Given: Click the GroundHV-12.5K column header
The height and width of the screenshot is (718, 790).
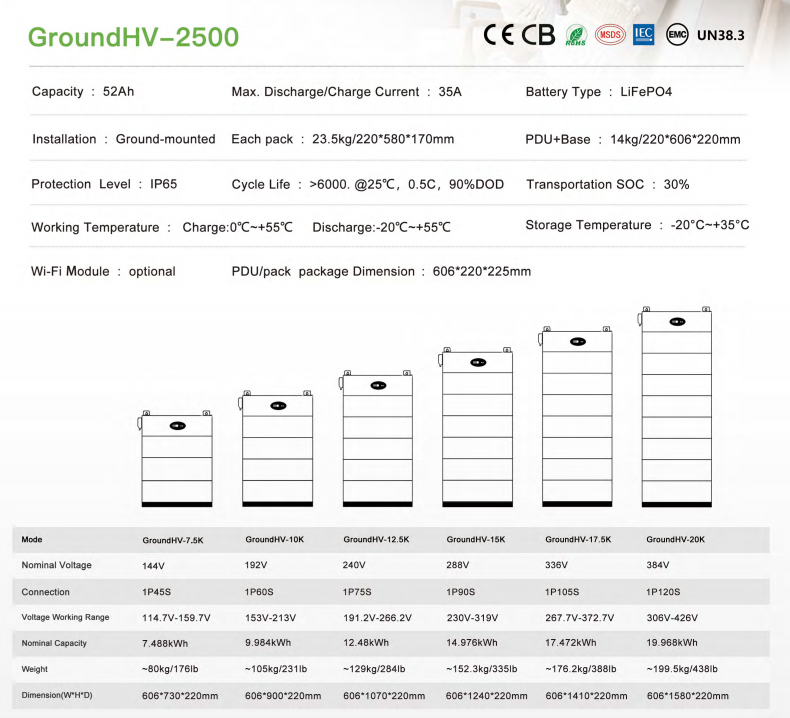Looking at the screenshot, I should click(x=375, y=540).
